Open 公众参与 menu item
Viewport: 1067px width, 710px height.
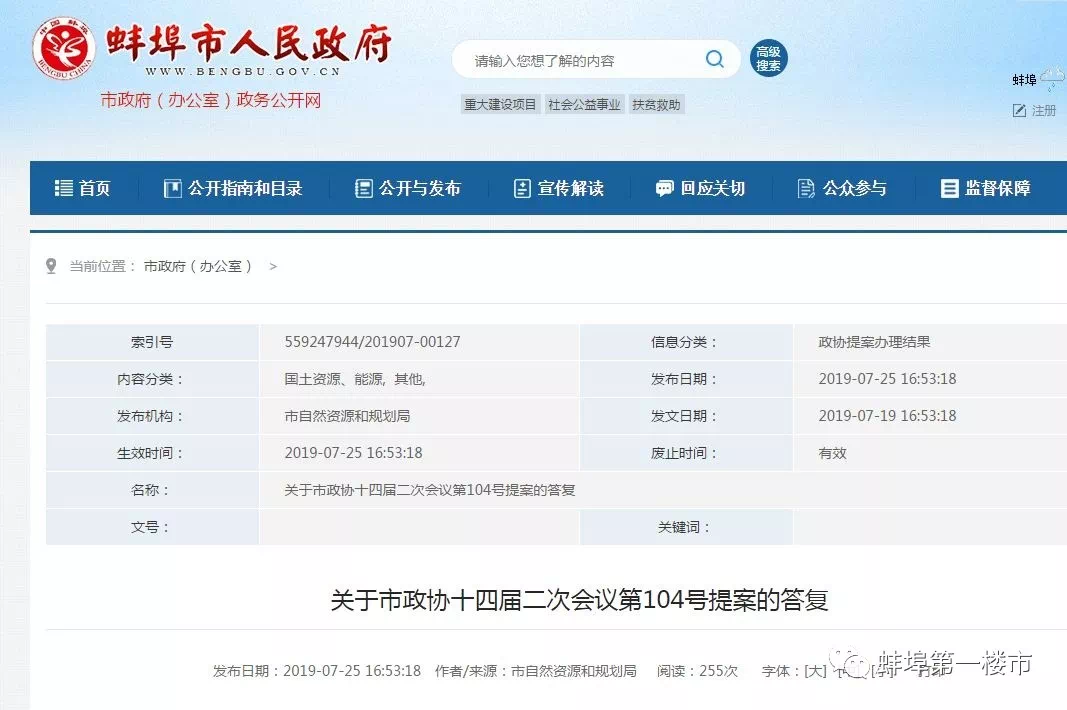pyautogui.click(x=855, y=188)
